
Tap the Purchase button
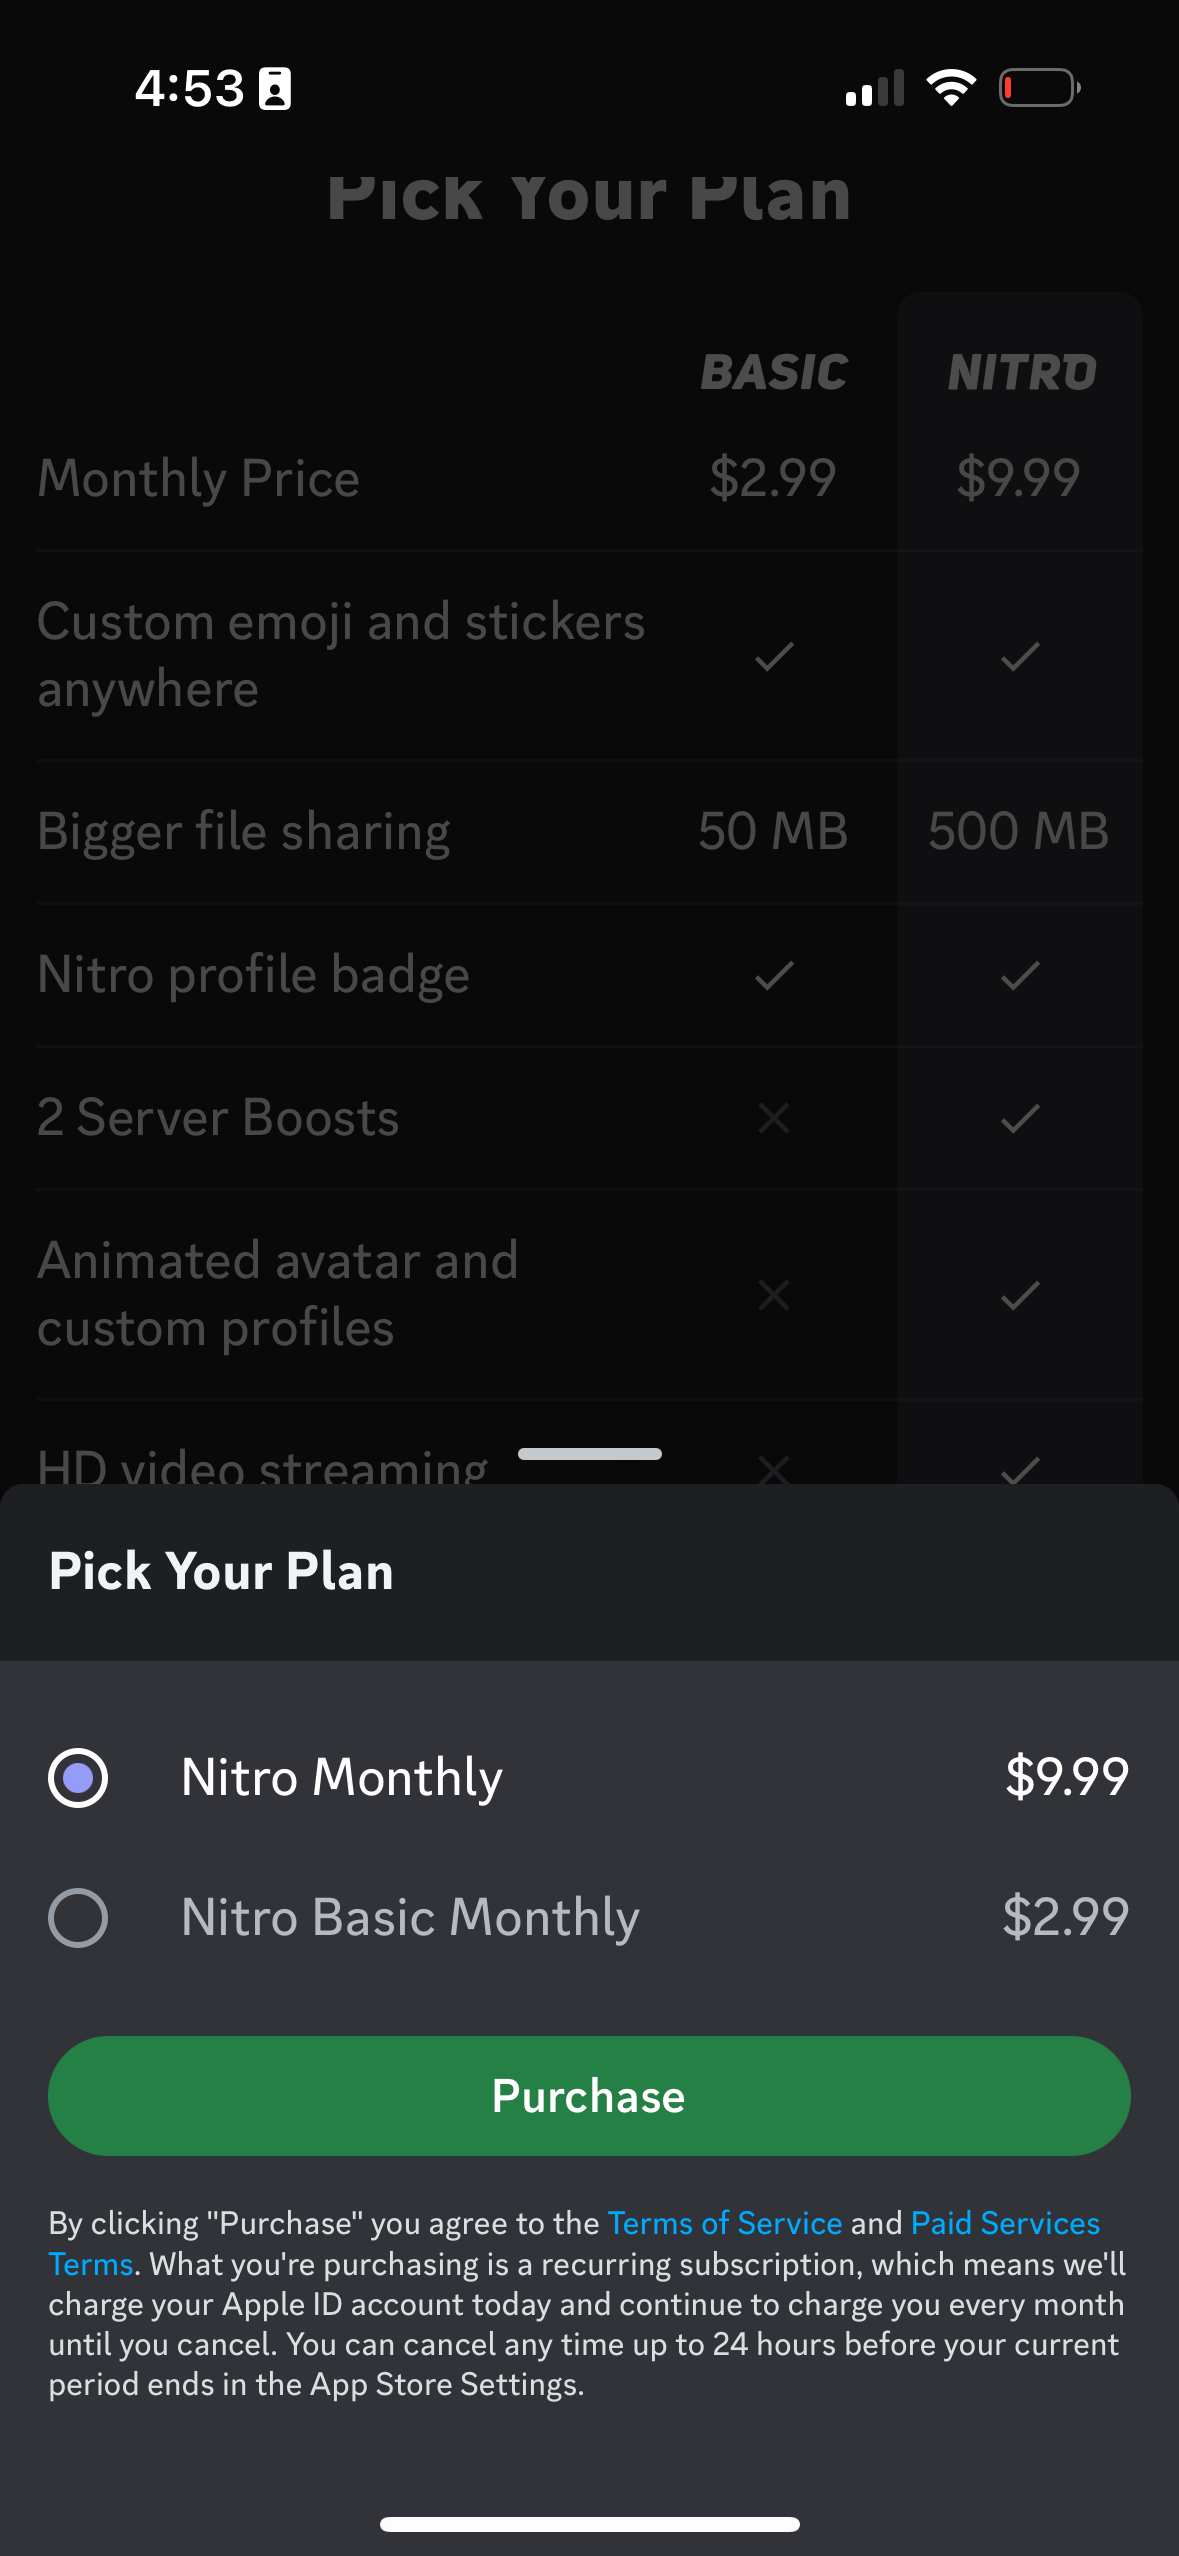click(589, 2096)
